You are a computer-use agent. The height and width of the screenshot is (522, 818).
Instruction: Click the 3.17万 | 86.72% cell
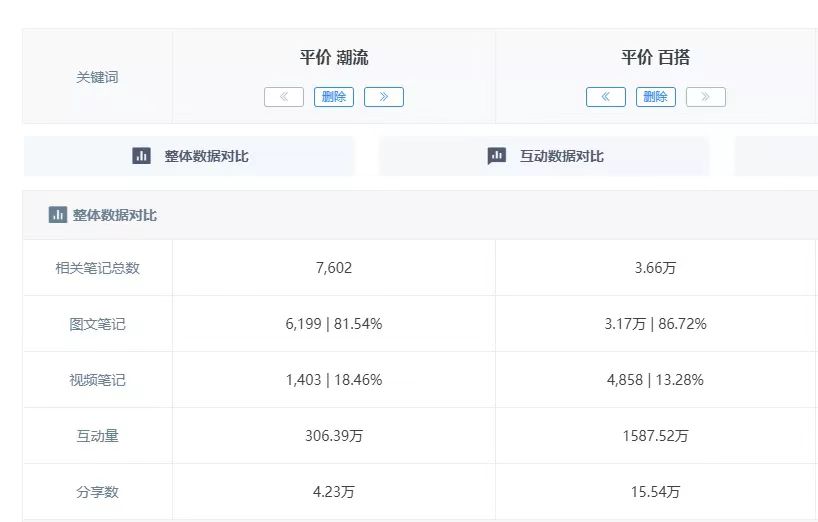(655, 324)
